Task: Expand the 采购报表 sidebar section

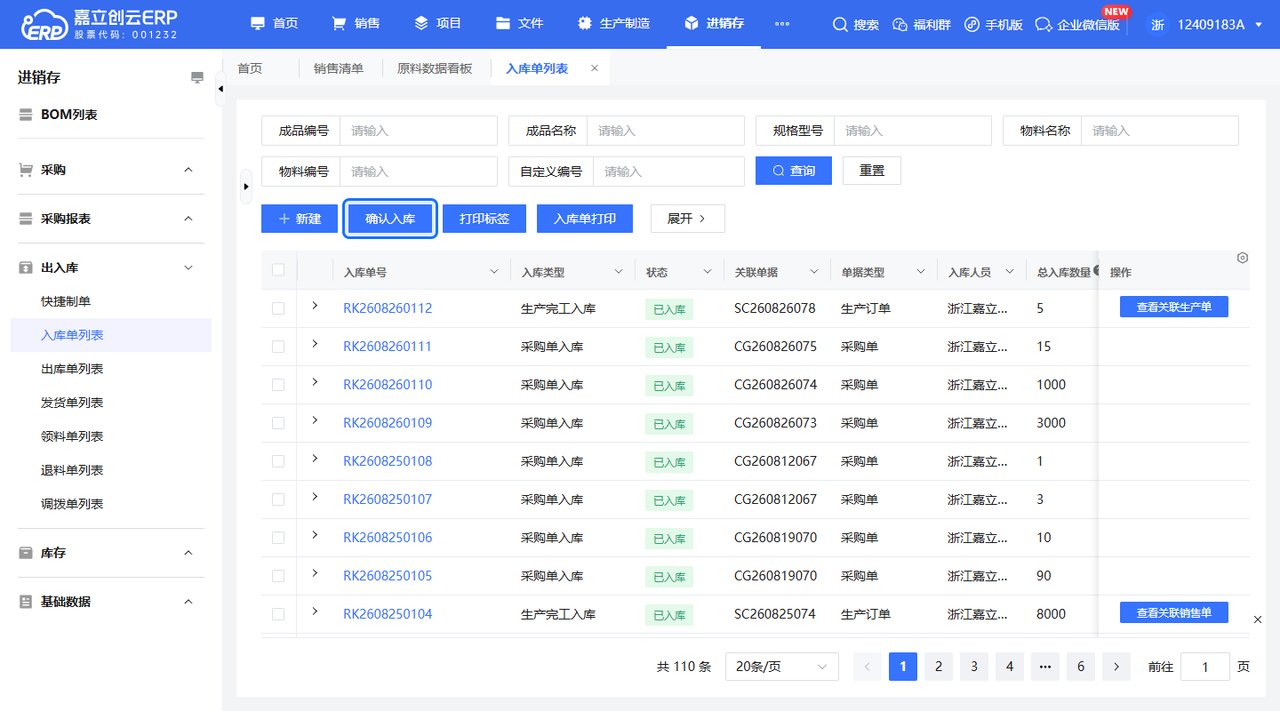Action: point(188,219)
